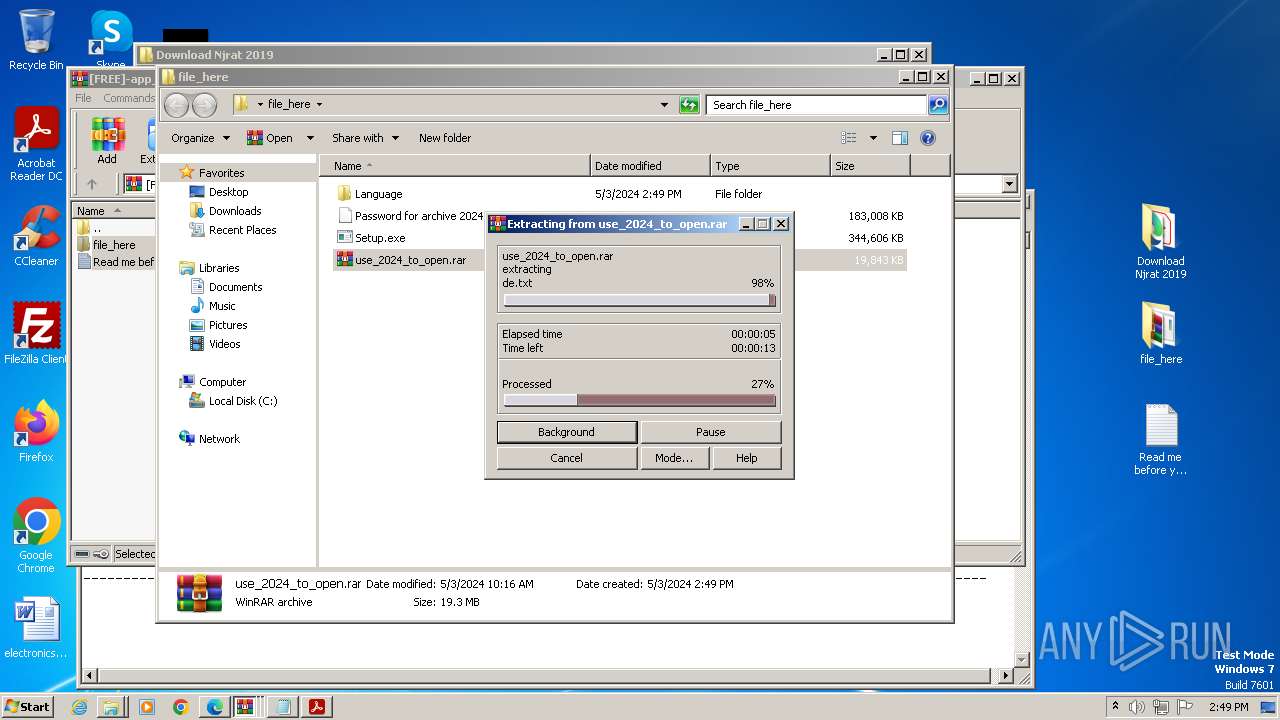Show the preview pane icon
The image size is (1280, 720).
coord(900,138)
